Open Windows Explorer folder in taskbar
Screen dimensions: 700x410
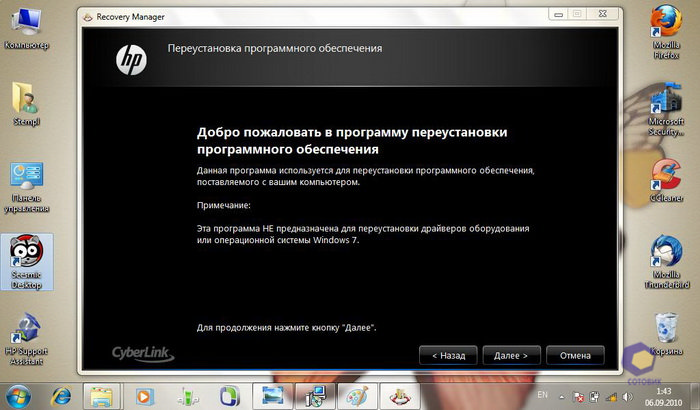coord(101,392)
